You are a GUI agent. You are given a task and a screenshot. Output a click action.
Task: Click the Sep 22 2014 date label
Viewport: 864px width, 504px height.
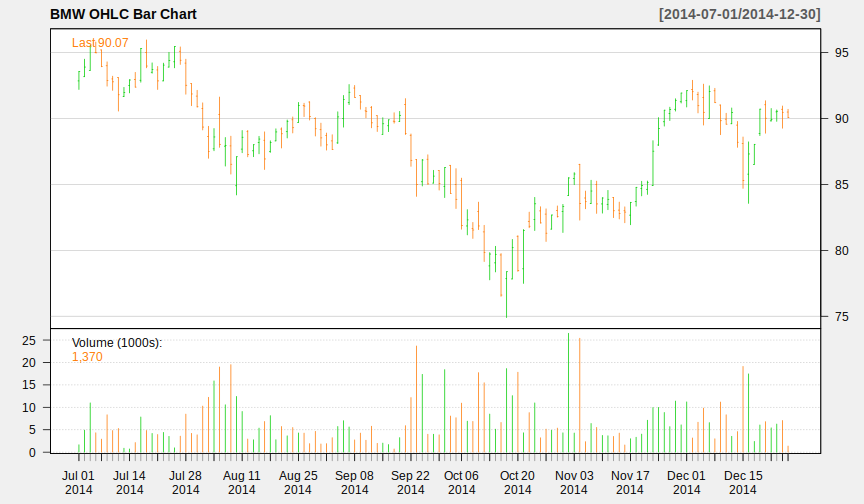click(x=410, y=482)
